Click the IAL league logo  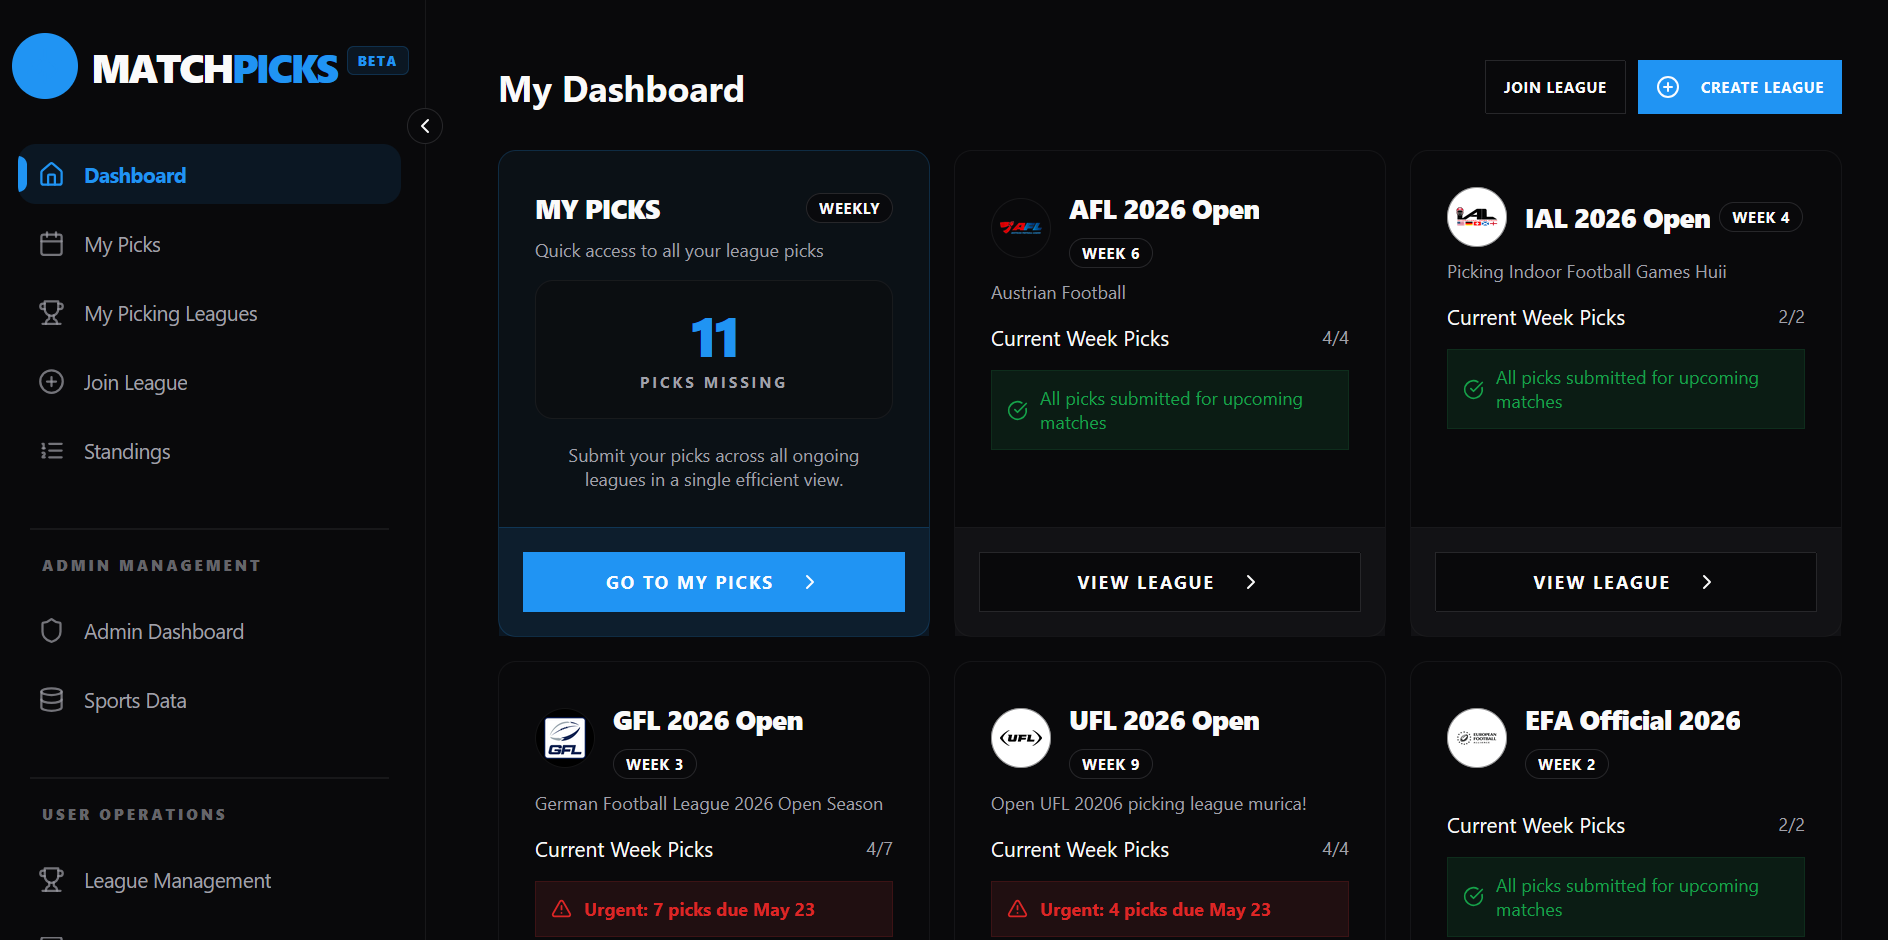pyautogui.click(x=1477, y=217)
